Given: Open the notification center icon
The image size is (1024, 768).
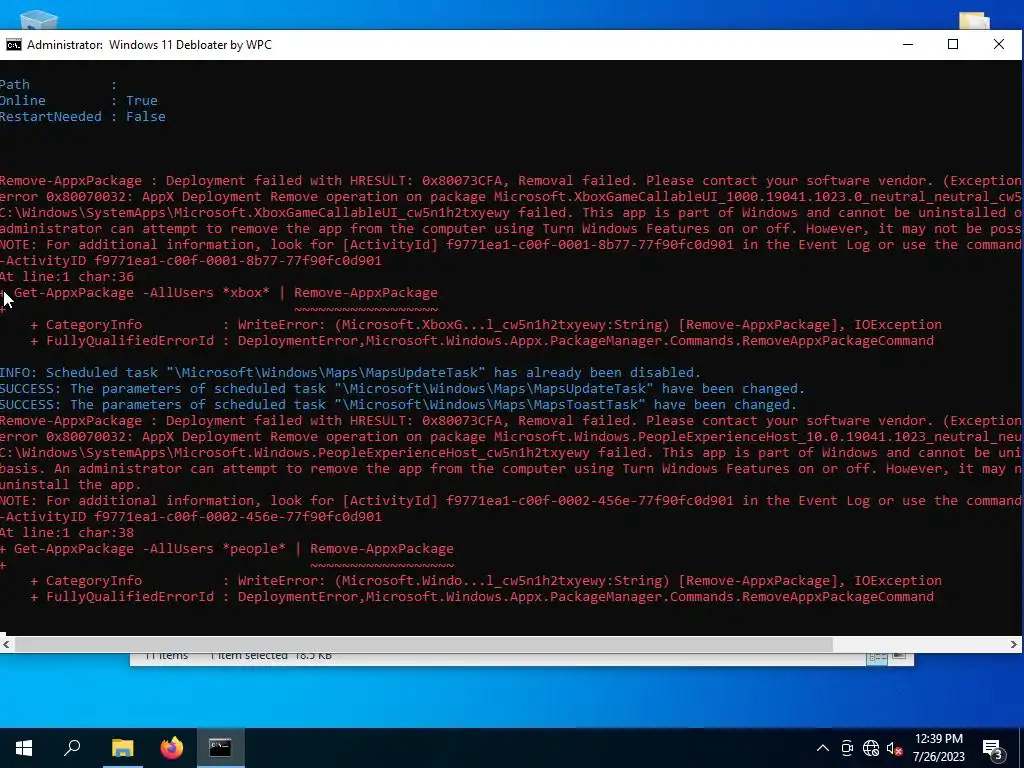Looking at the screenshot, I should coord(993,748).
